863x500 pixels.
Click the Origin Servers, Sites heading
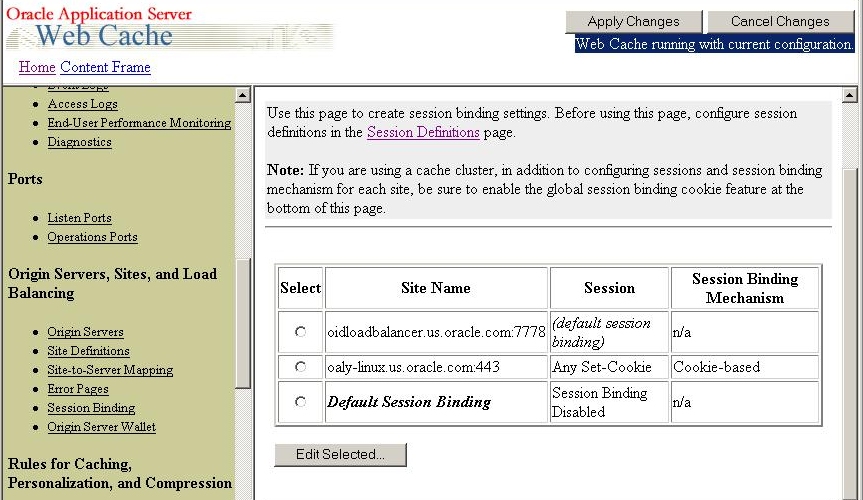point(112,283)
